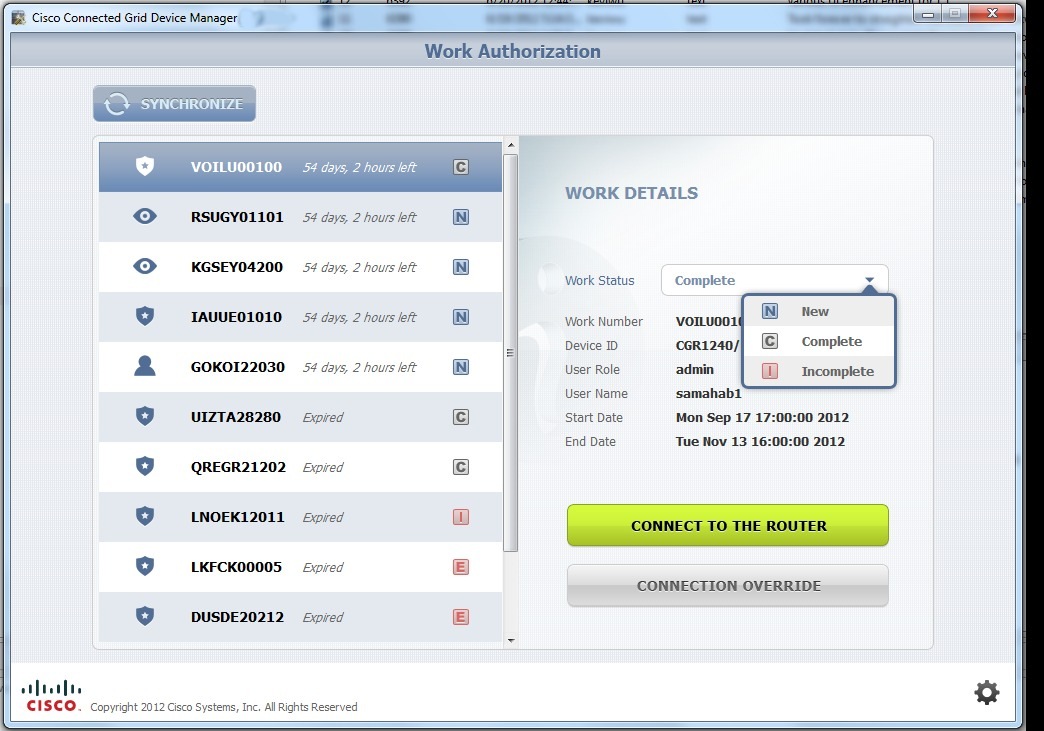Click the End Date value Tue Nov 13

pos(760,441)
